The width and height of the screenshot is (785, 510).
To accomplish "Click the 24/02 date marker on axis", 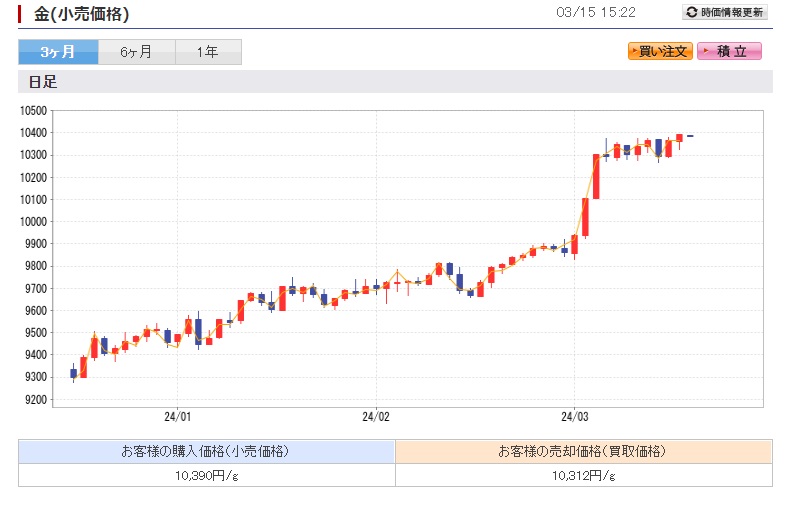I will tap(375, 416).
